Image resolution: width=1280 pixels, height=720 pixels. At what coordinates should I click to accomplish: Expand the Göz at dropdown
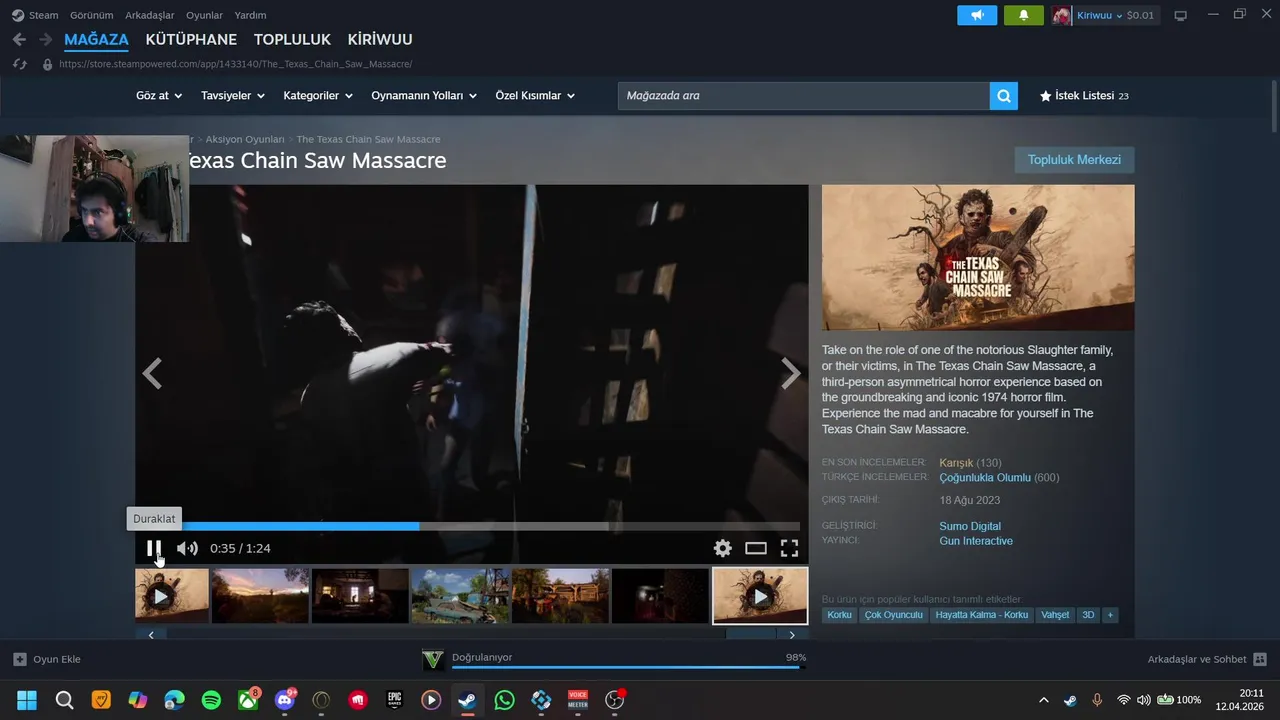coord(159,96)
